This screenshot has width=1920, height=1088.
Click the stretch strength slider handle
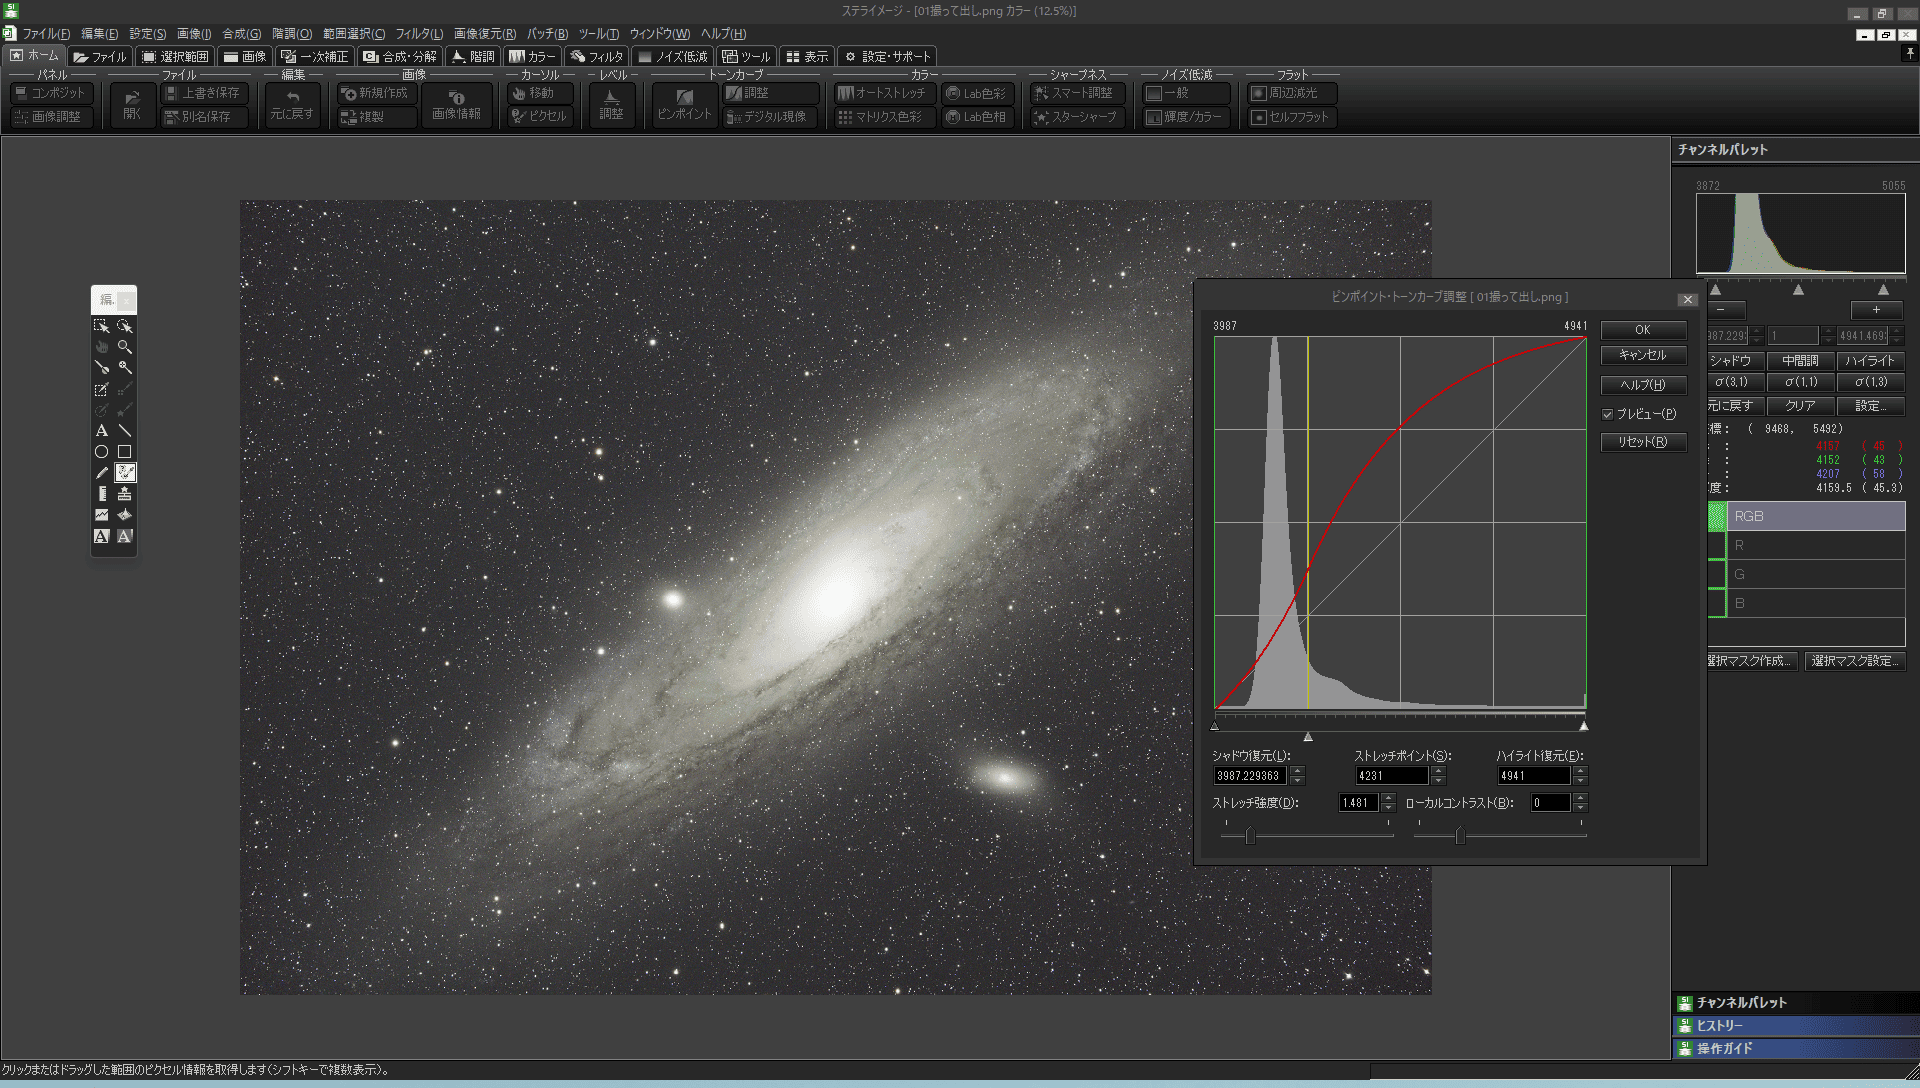point(1250,836)
